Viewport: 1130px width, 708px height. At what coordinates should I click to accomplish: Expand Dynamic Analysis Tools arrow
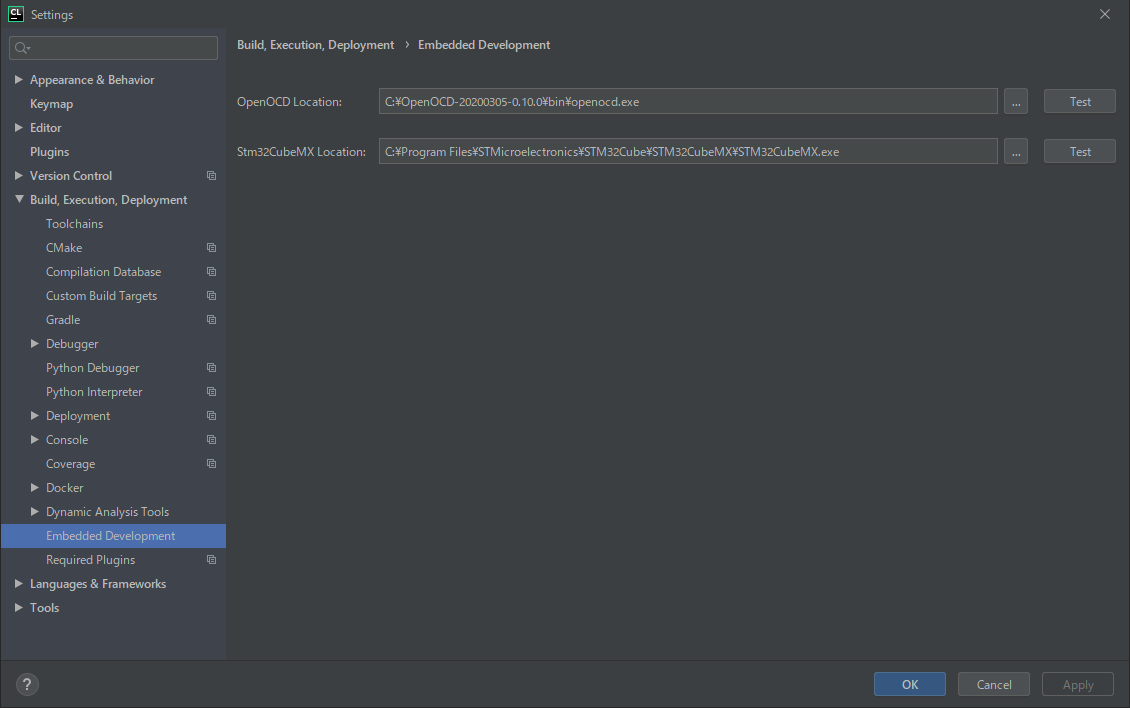pyautogui.click(x=35, y=511)
